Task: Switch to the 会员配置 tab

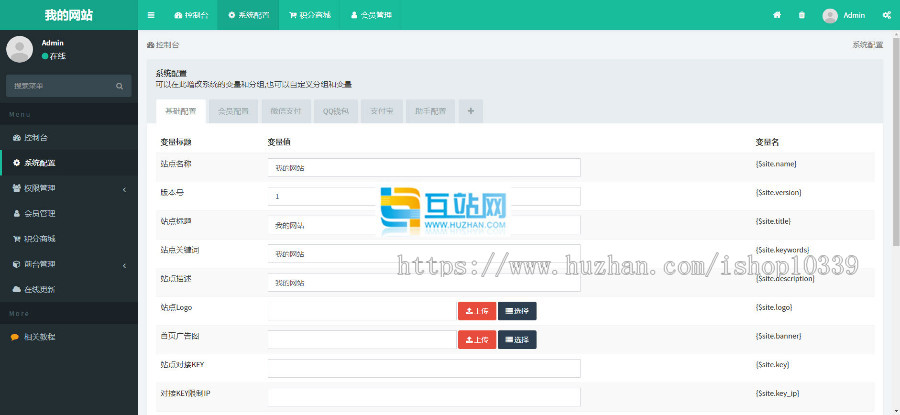Action: [233, 111]
